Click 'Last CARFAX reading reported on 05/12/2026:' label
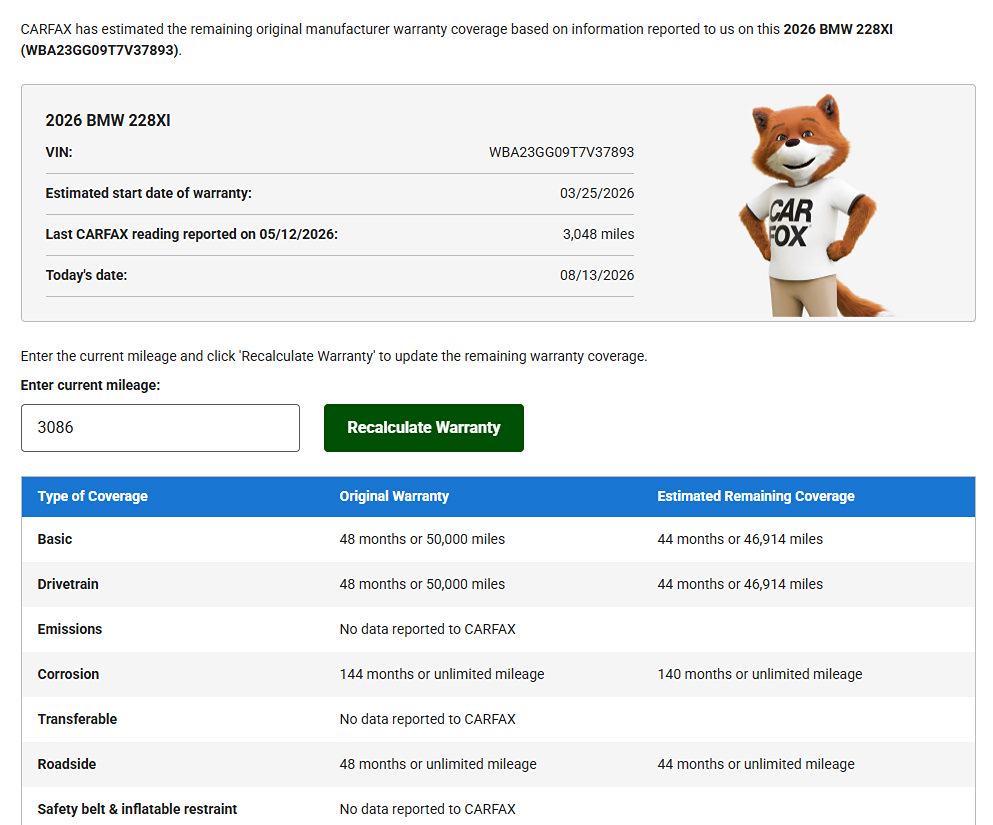Image resolution: width=993 pixels, height=825 pixels. [191, 234]
